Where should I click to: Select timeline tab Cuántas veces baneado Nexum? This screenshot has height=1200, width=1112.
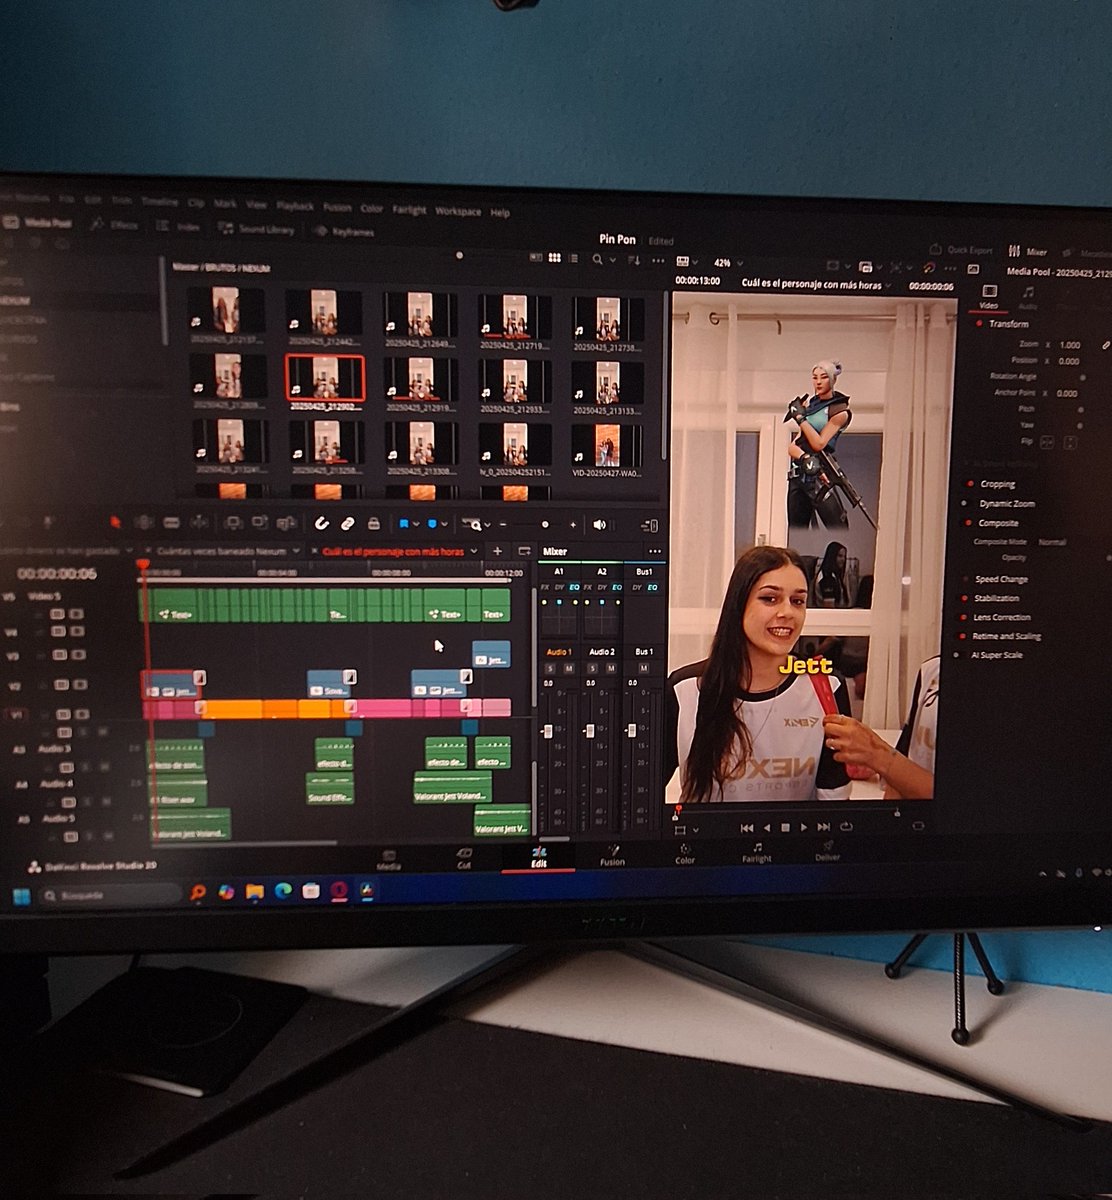tap(222, 550)
